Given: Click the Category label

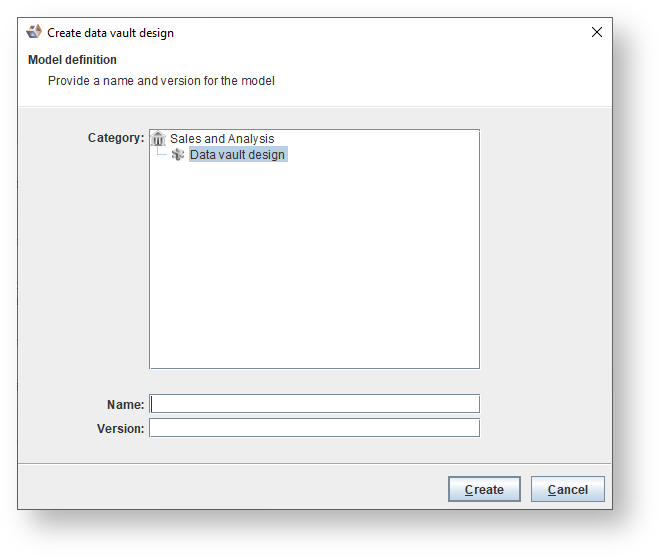Looking at the screenshot, I should [x=116, y=138].
